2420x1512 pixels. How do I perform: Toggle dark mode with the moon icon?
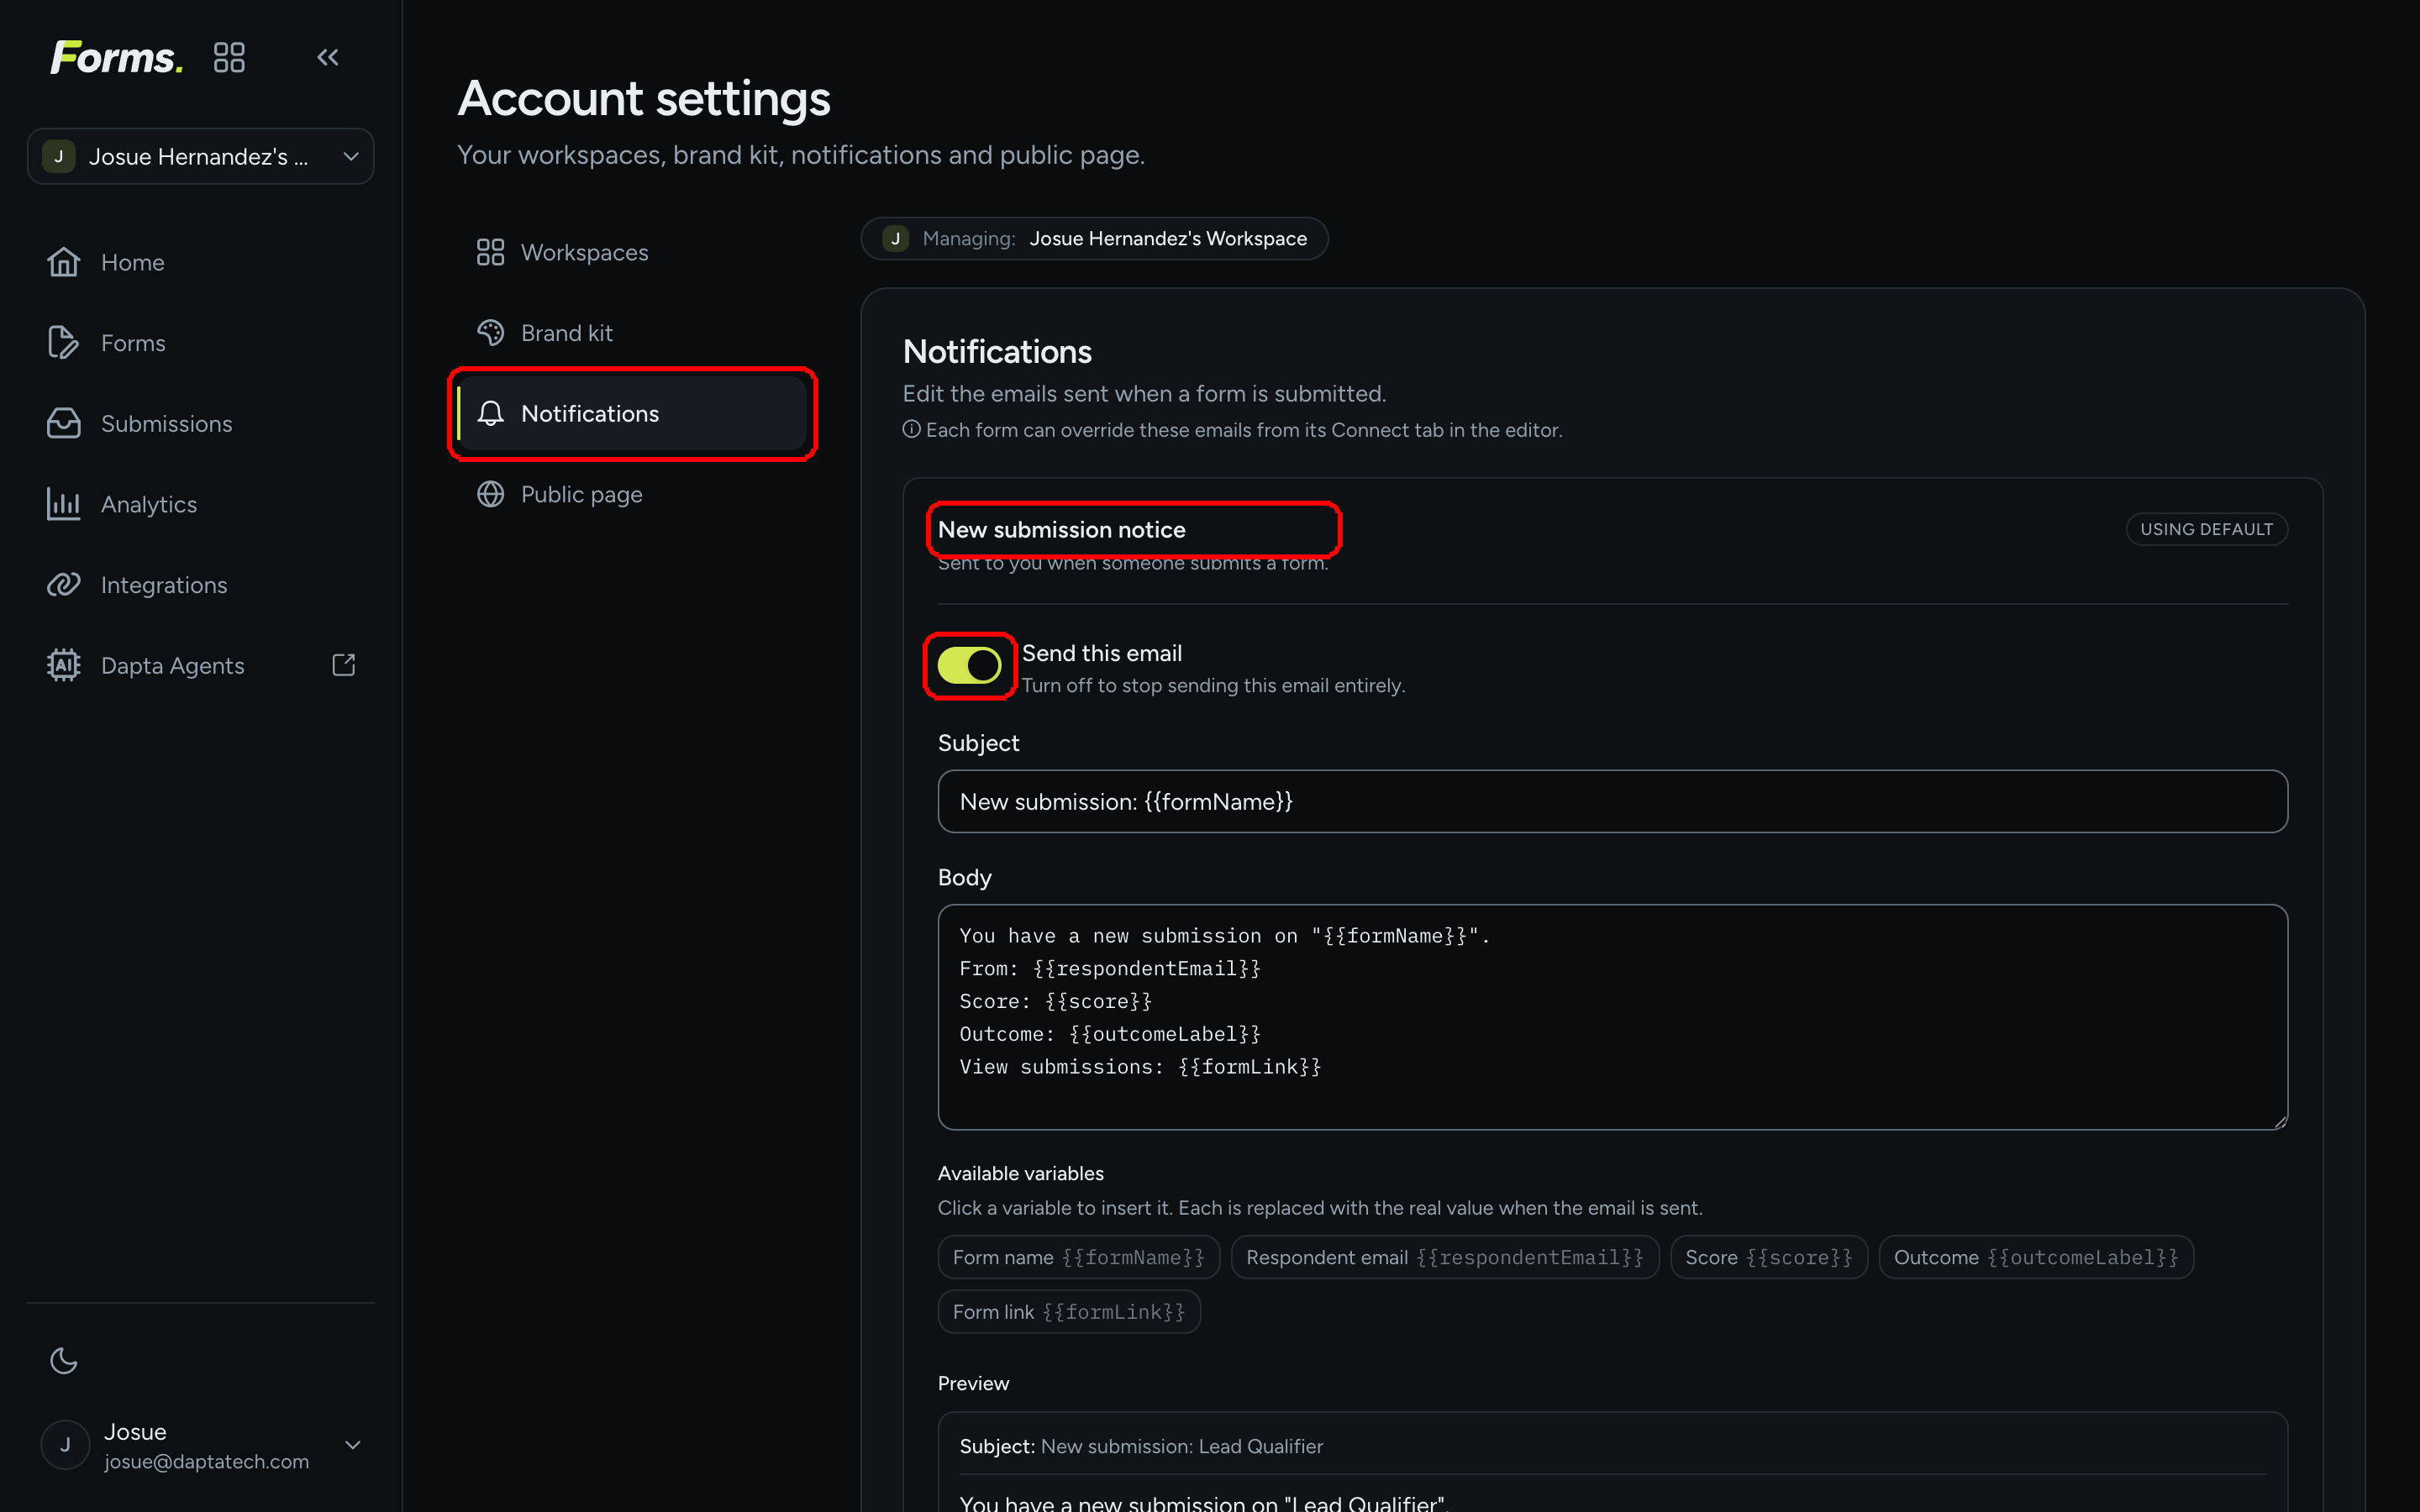tap(64, 1360)
